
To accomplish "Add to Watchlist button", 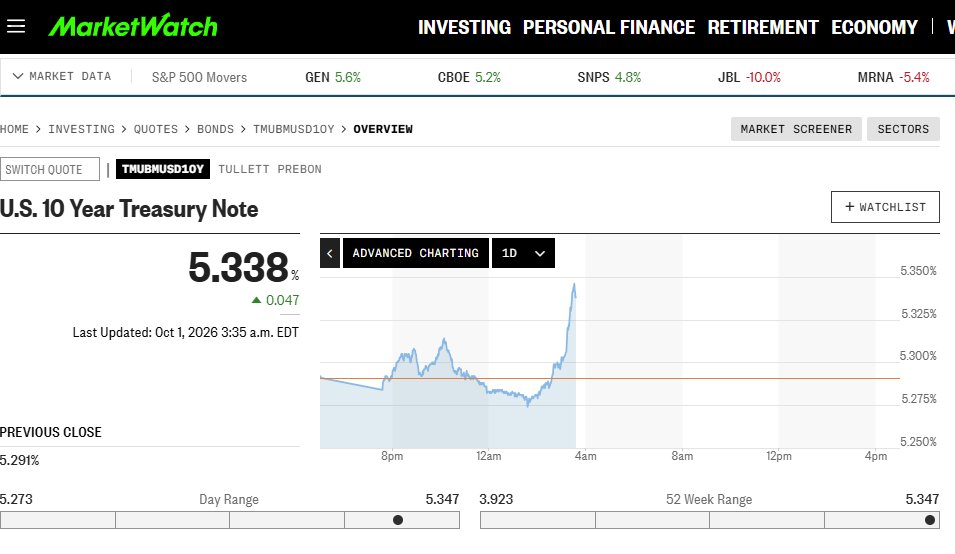I will 885,207.
